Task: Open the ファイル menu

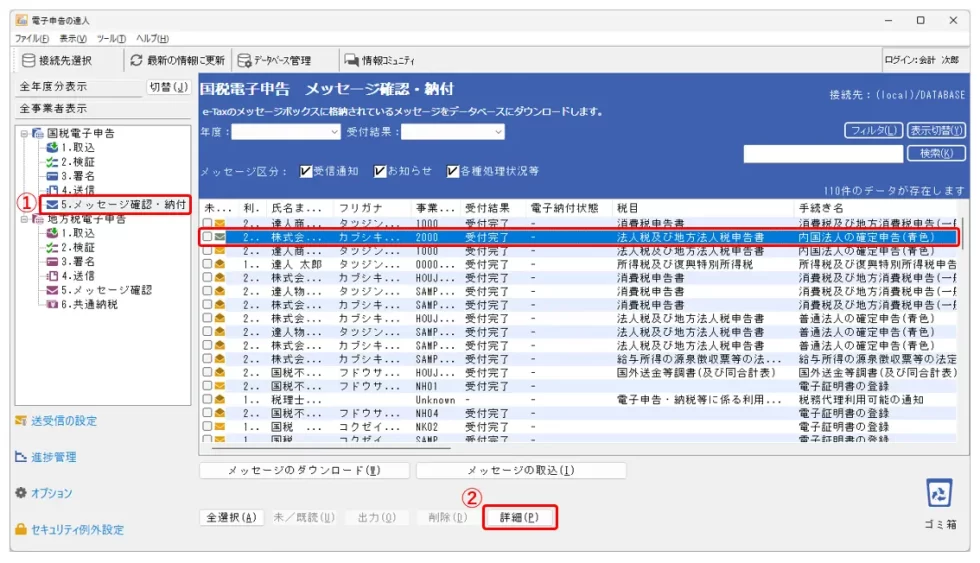Action: pos(32,38)
